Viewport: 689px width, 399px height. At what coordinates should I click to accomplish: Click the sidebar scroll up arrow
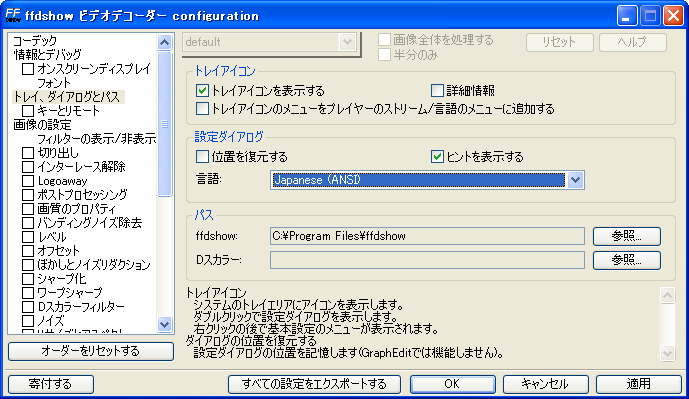coord(164,42)
